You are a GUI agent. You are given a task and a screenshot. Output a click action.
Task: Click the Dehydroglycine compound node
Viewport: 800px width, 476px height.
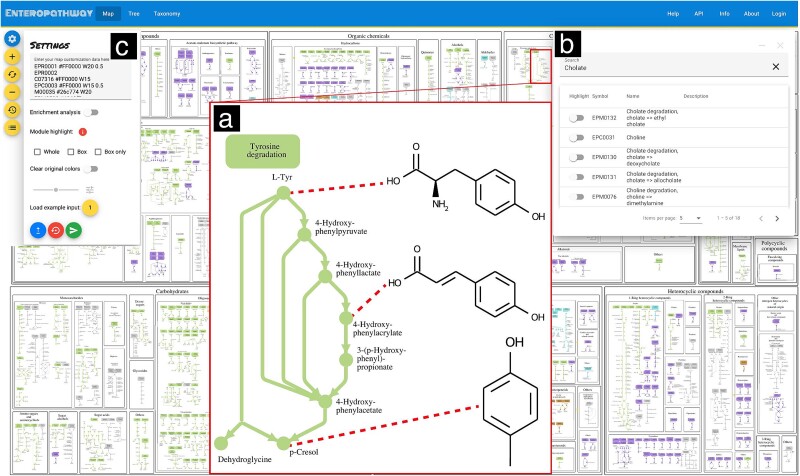221,443
